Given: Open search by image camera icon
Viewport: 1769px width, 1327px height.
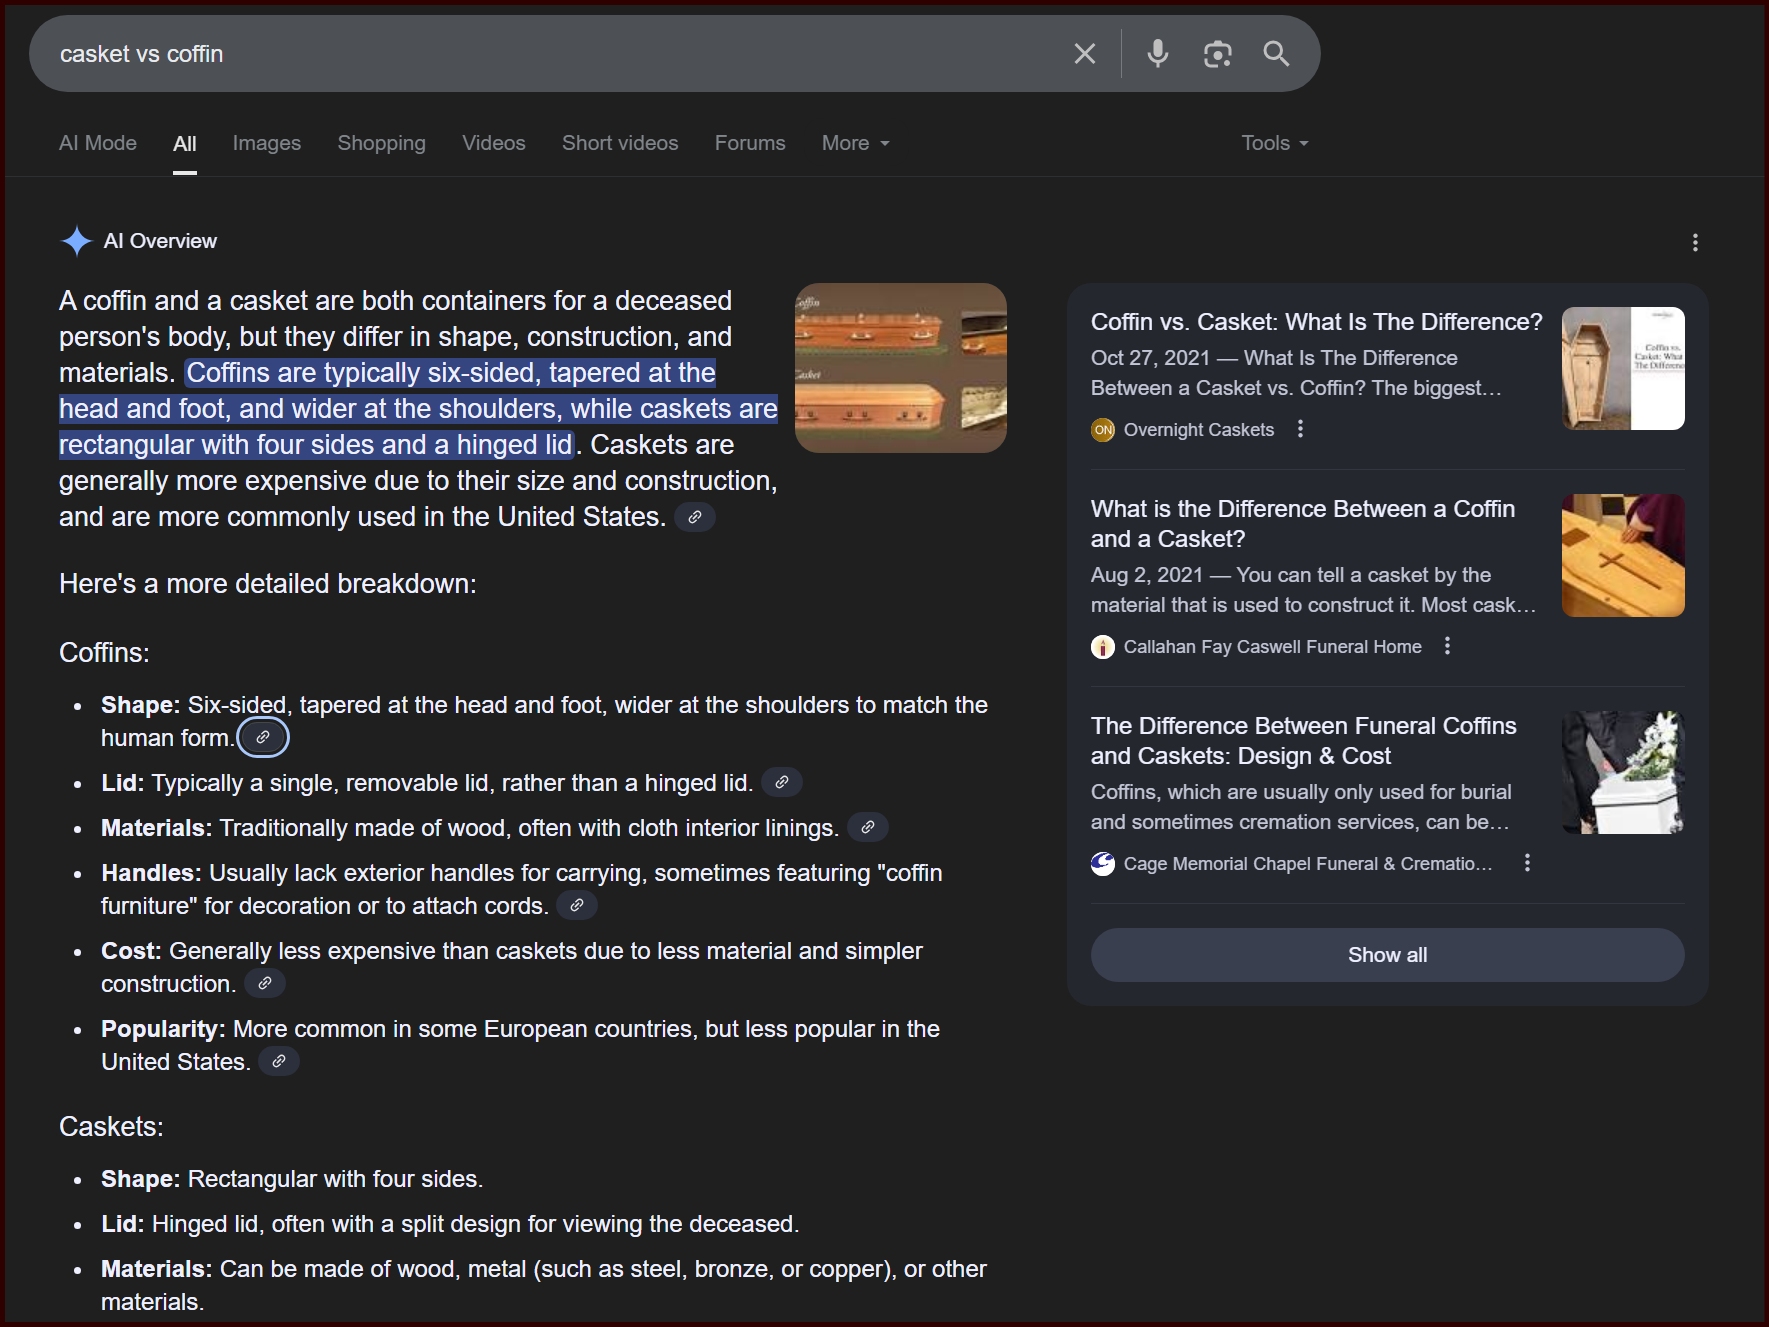Looking at the screenshot, I should pos(1216,54).
